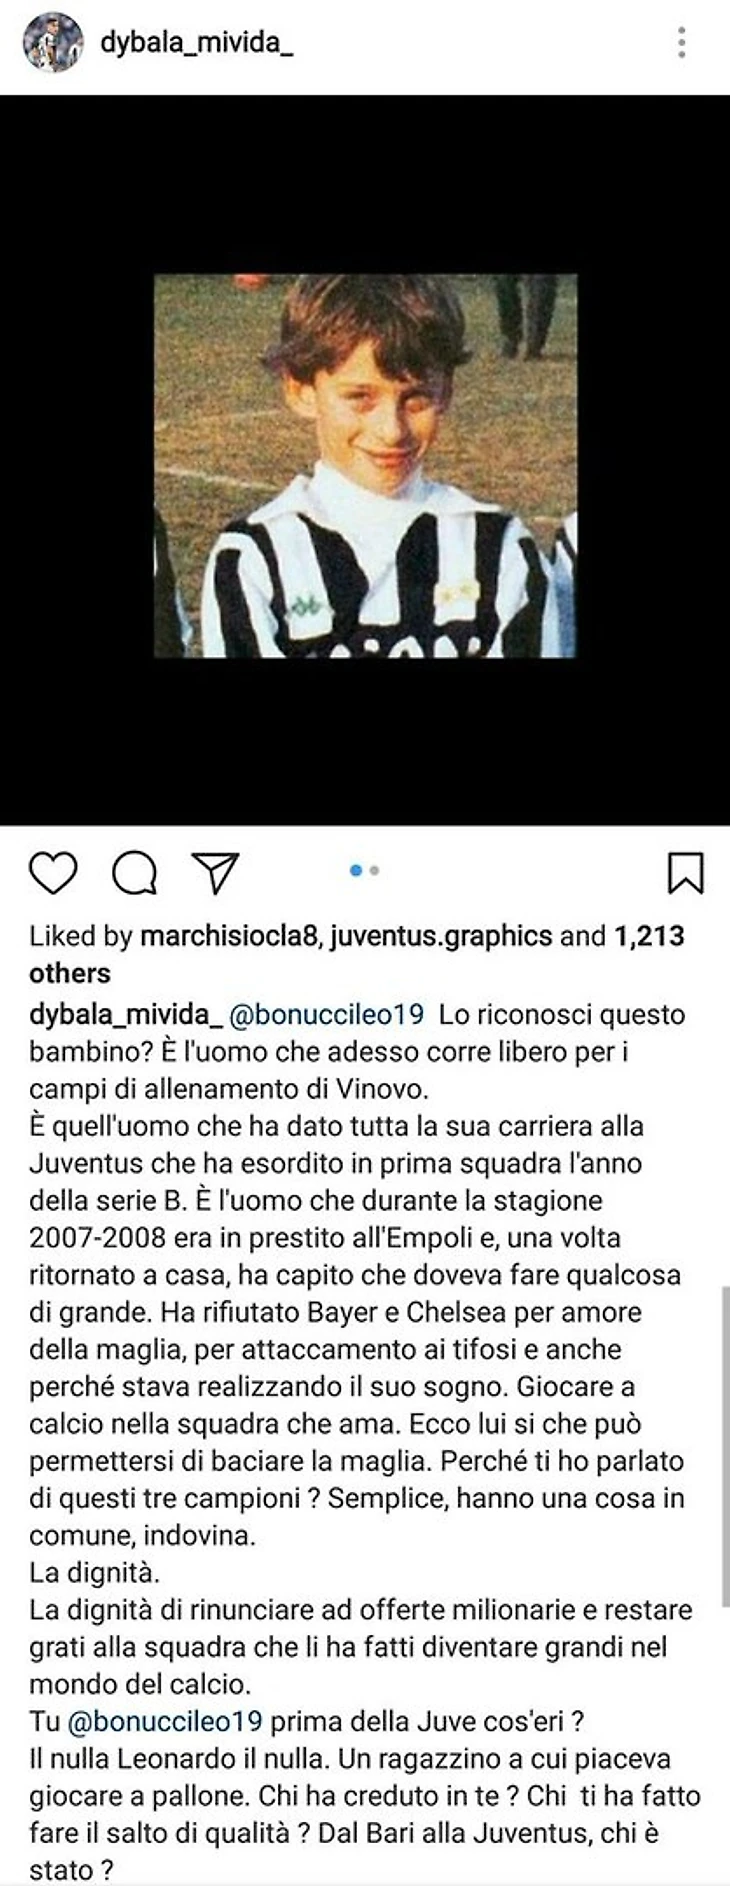Share post via the paper plane icon

pos(215,872)
